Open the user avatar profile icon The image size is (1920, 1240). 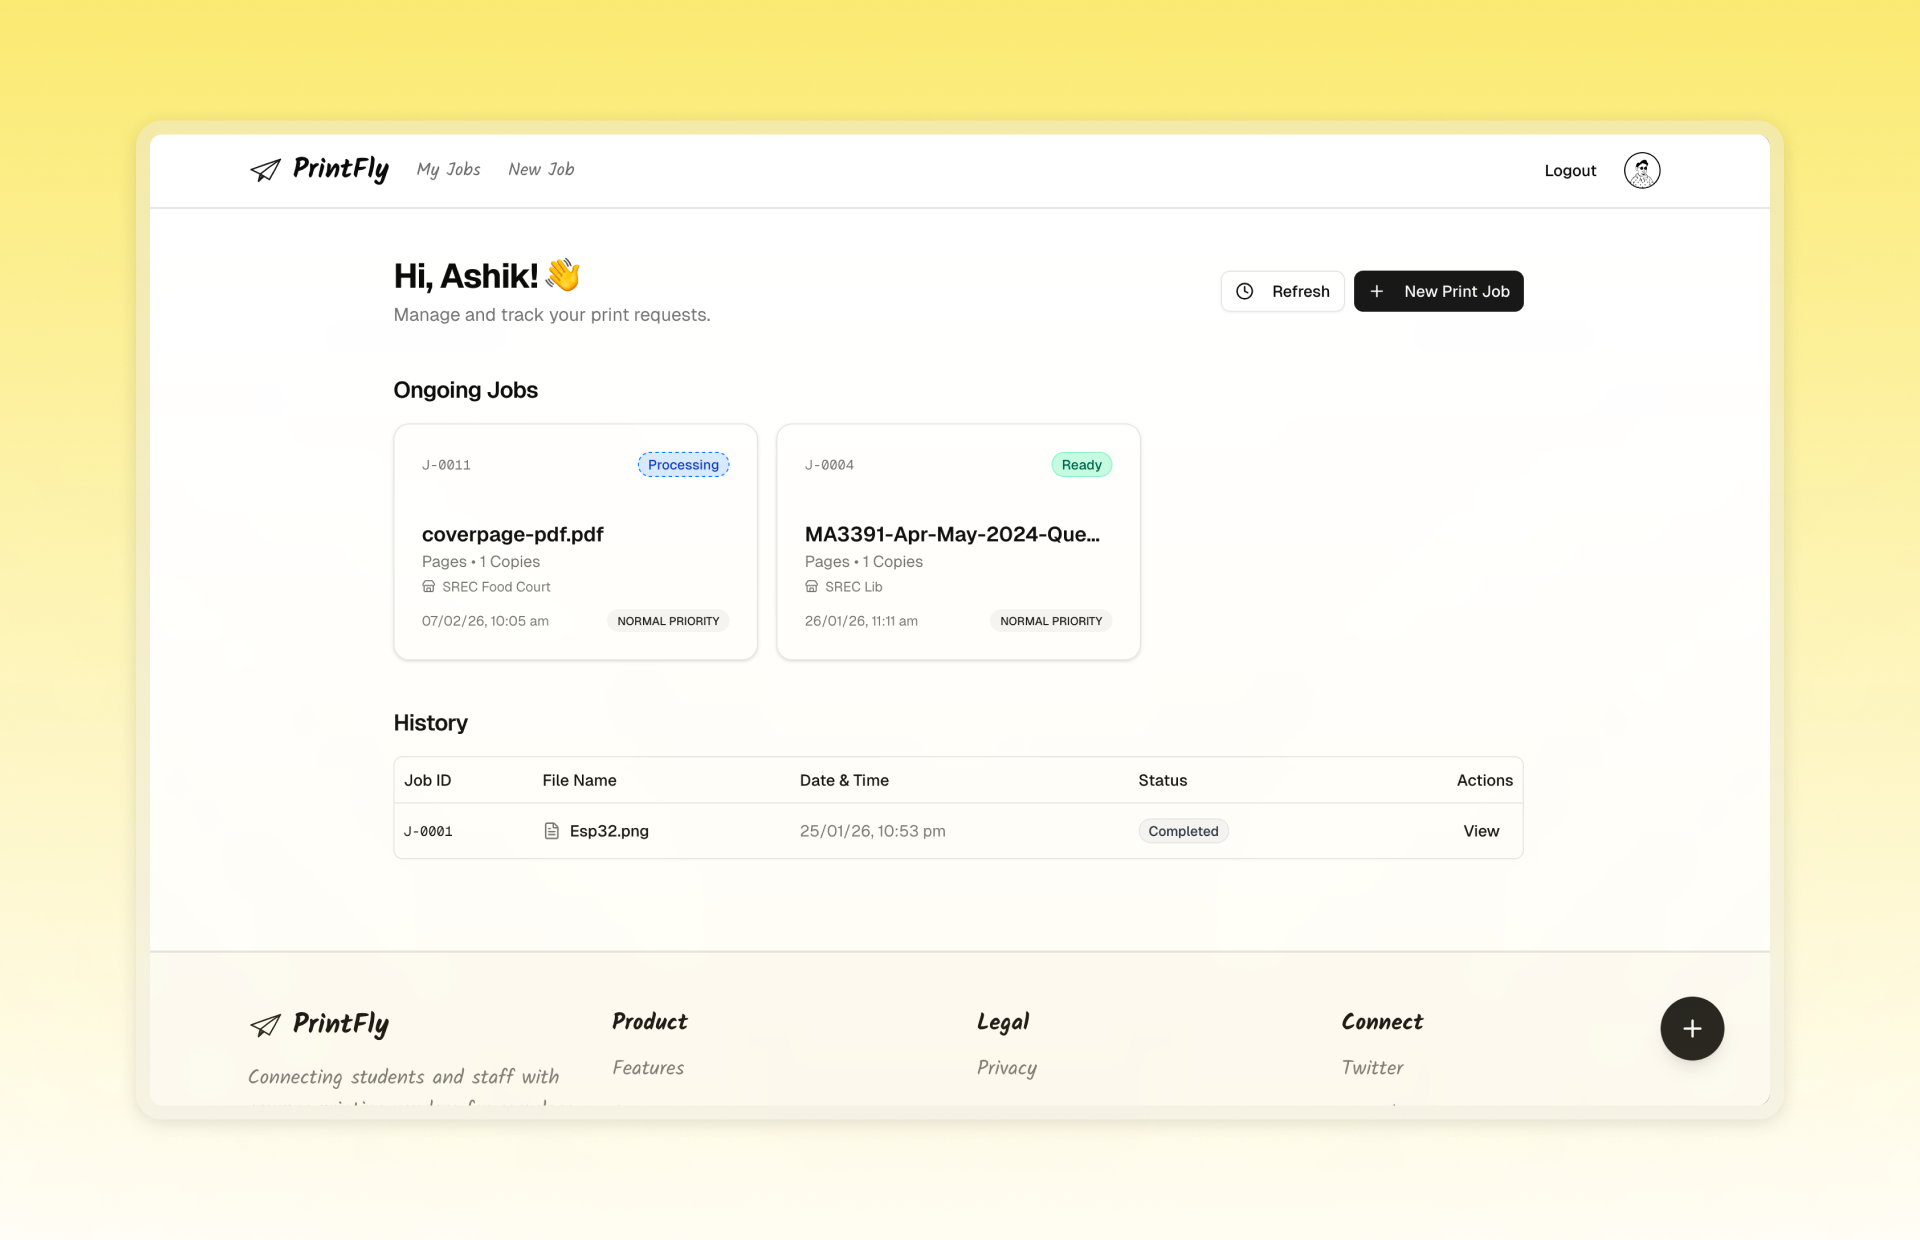[1641, 170]
